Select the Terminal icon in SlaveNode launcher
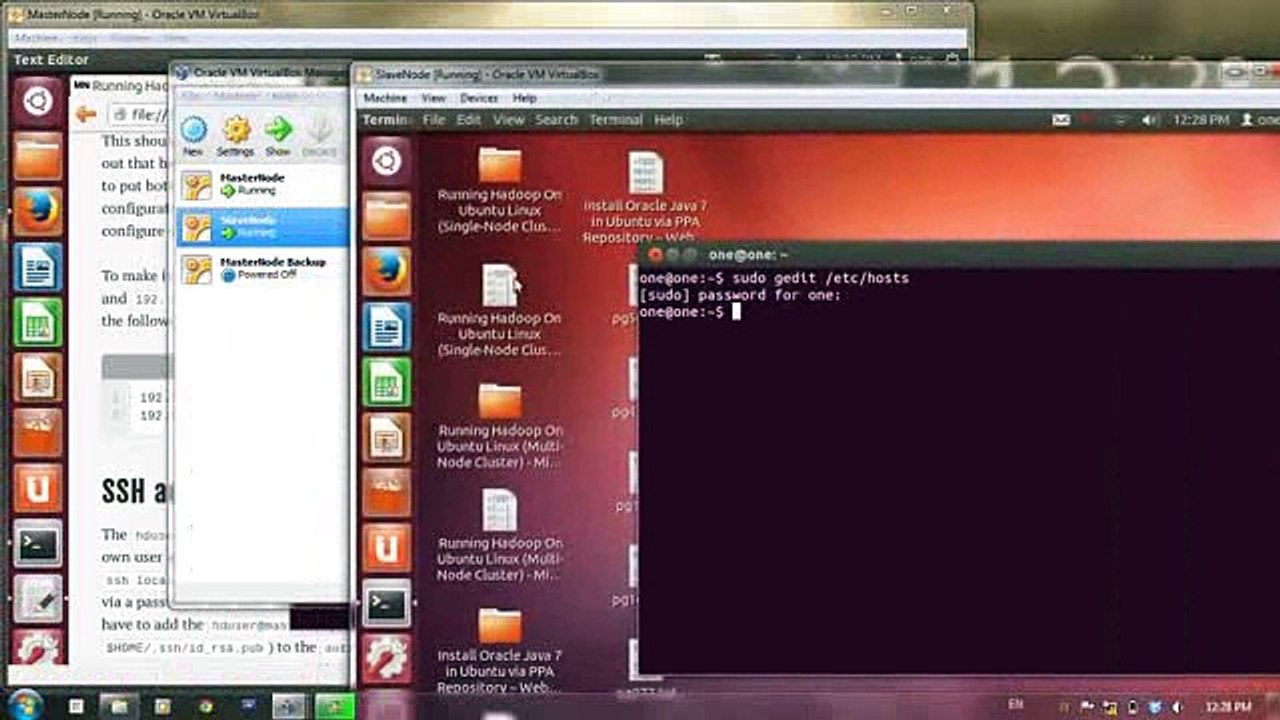 click(x=386, y=603)
